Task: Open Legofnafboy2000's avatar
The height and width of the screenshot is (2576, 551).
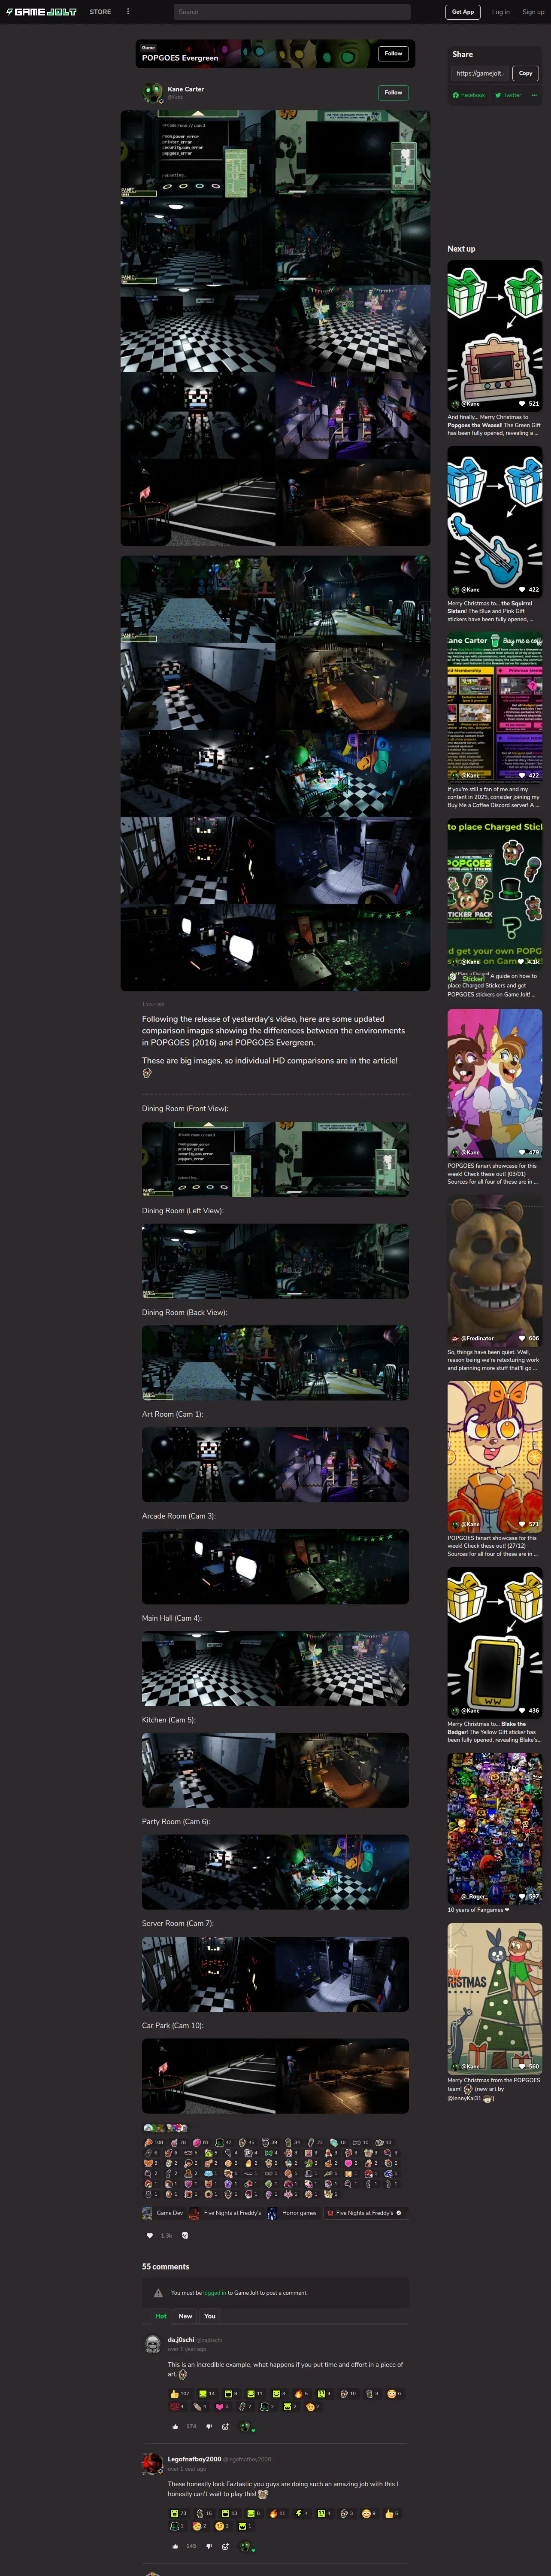Action: pos(153,2464)
